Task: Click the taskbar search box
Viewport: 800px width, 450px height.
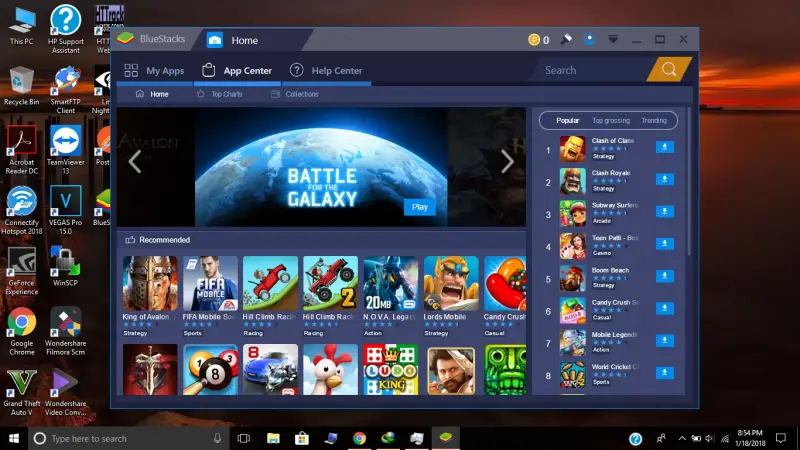Action: point(128,438)
